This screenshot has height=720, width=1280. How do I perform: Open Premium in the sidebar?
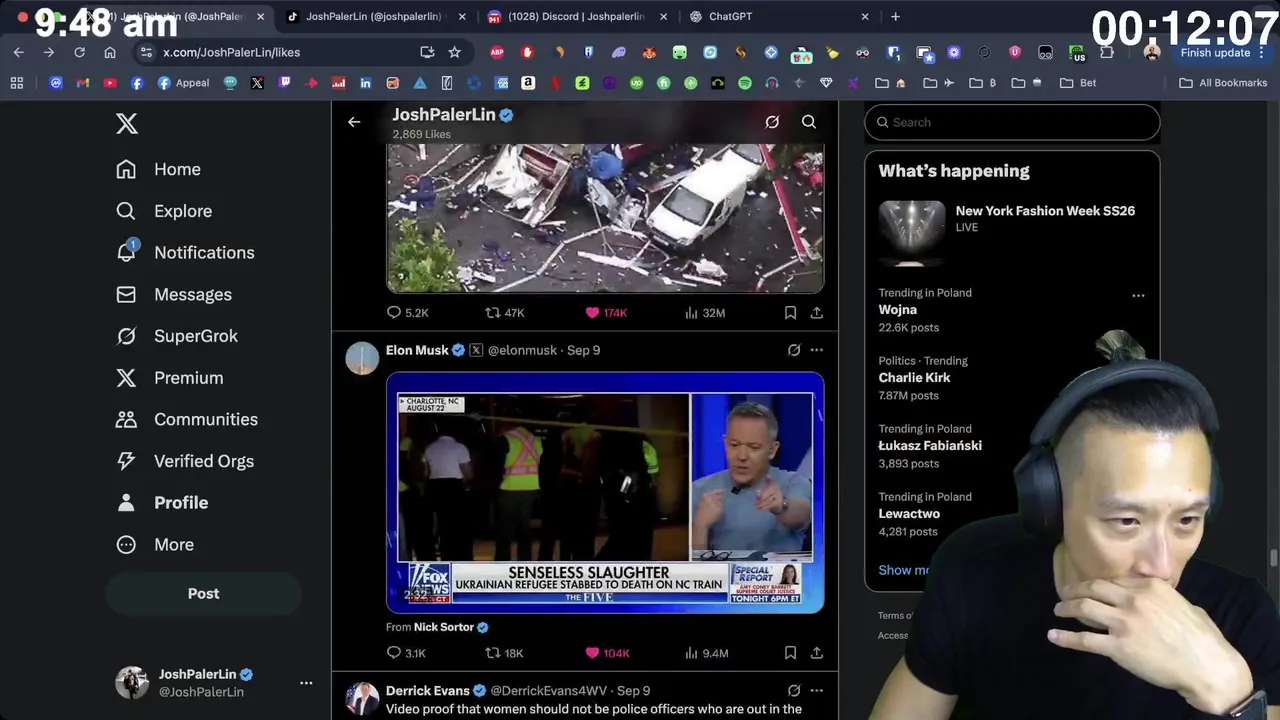point(169,378)
